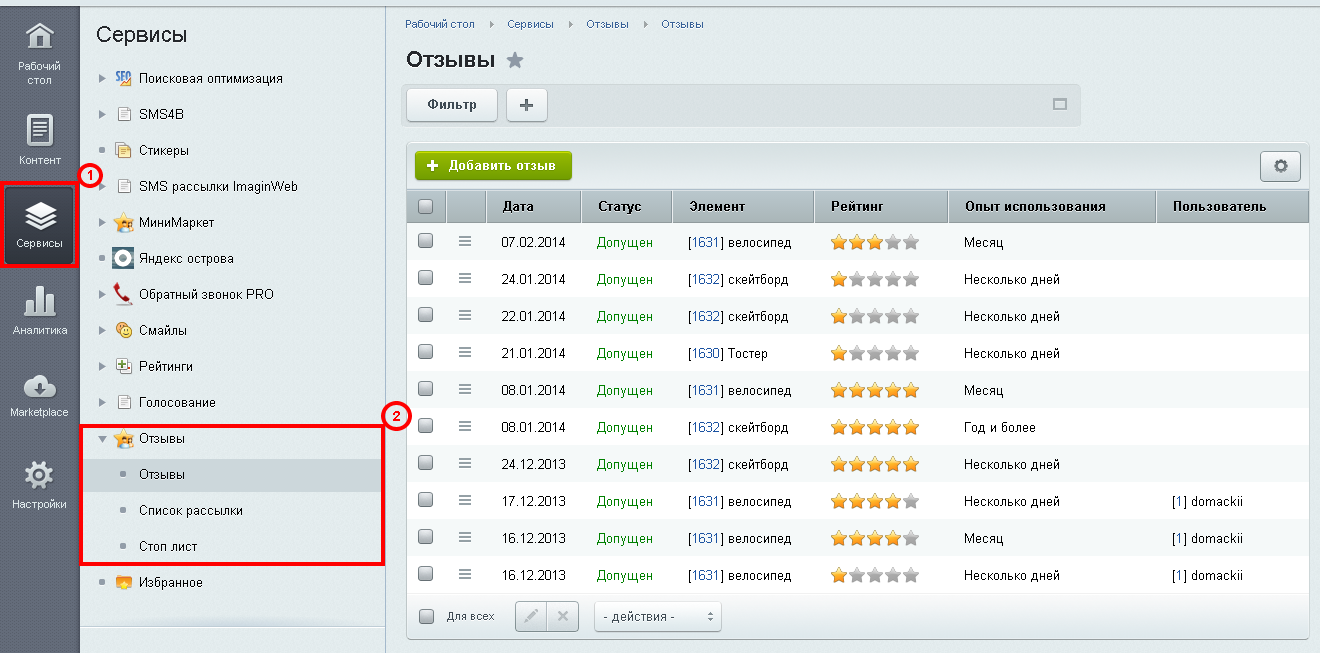1320x653 pixels.
Task: Open row menu for 07.02.2014 review
Action: tap(464, 242)
